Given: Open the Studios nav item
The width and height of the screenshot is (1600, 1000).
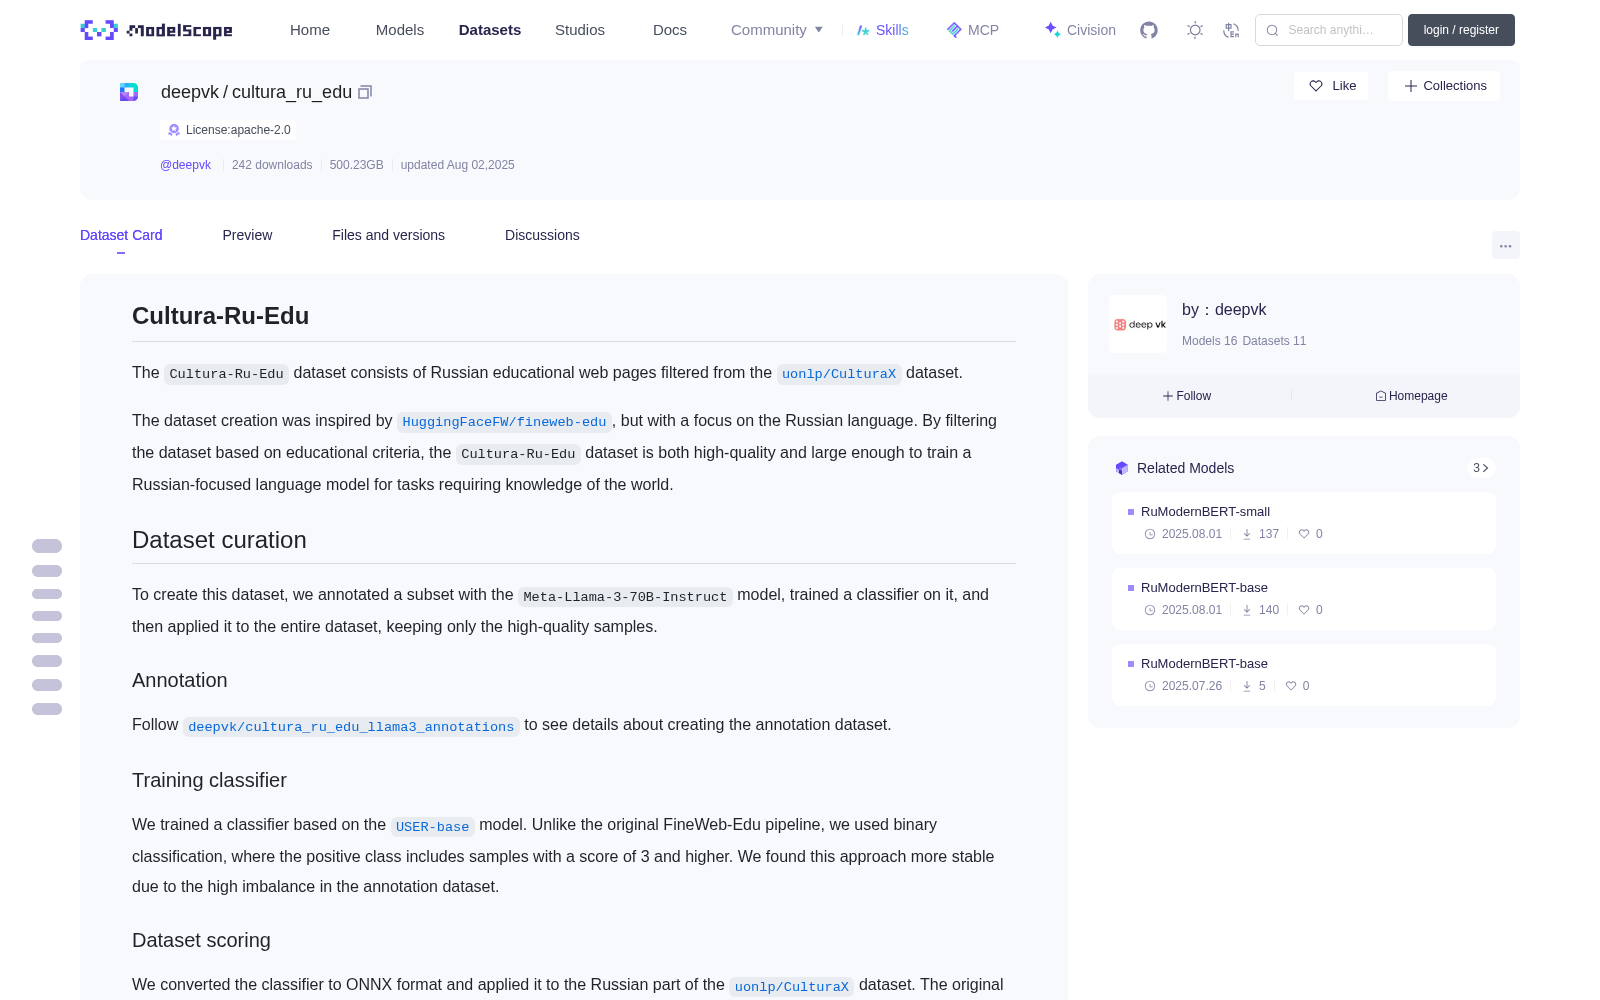Looking at the screenshot, I should [580, 30].
